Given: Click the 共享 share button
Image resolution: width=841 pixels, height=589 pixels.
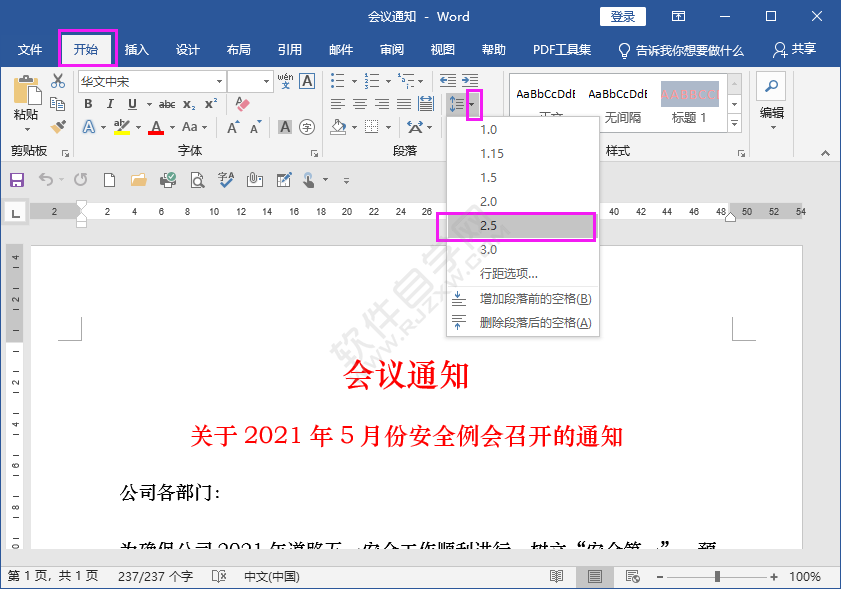Looking at the screenshot, I should [794, 49].
